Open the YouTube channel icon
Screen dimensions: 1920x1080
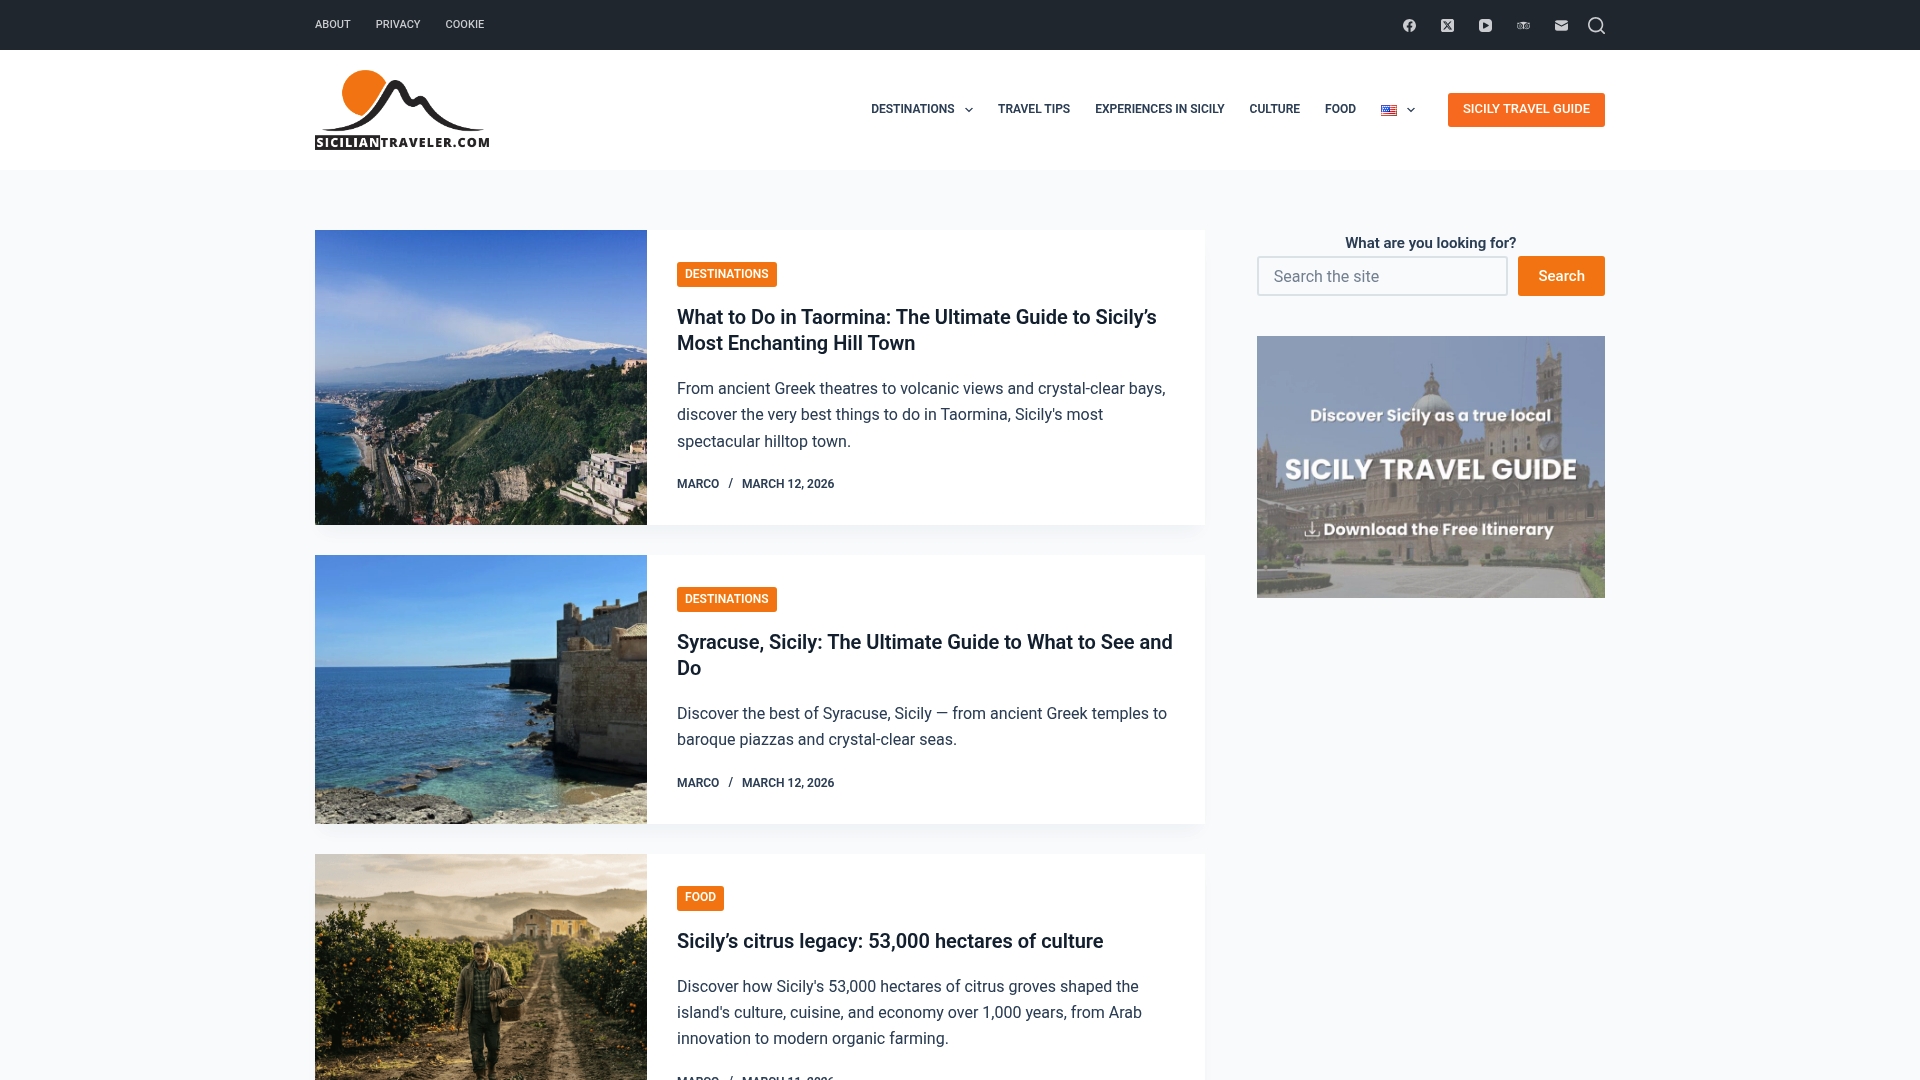click(1485, 24)
